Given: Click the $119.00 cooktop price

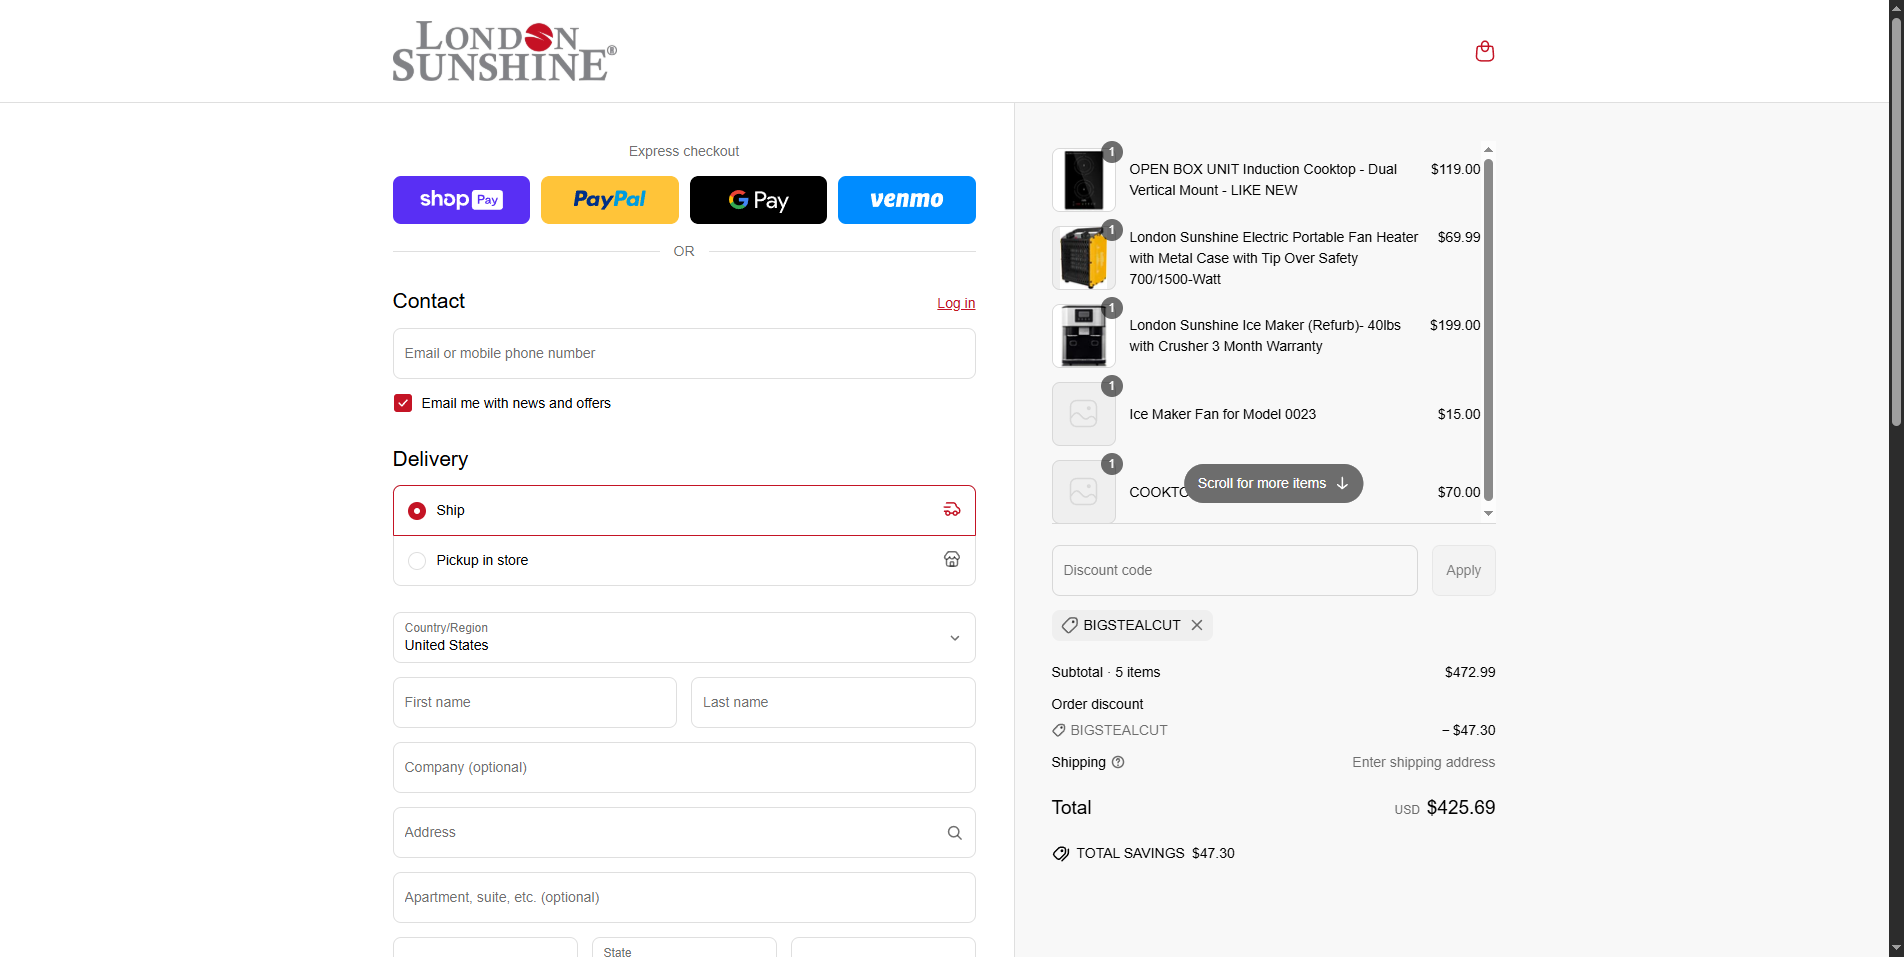Looking at the screenshot, I should [1455, 169].
